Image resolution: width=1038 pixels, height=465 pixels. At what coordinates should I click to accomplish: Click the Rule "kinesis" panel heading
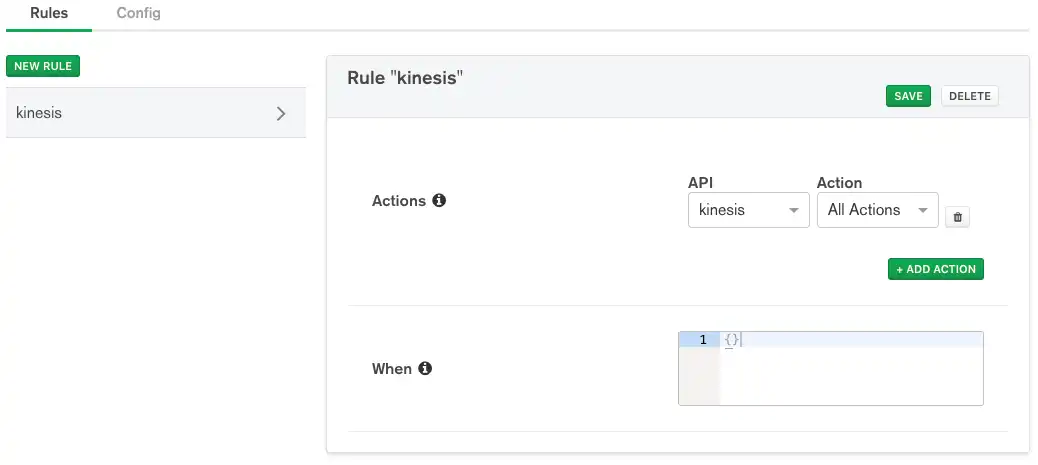click(x=408, y=78)
